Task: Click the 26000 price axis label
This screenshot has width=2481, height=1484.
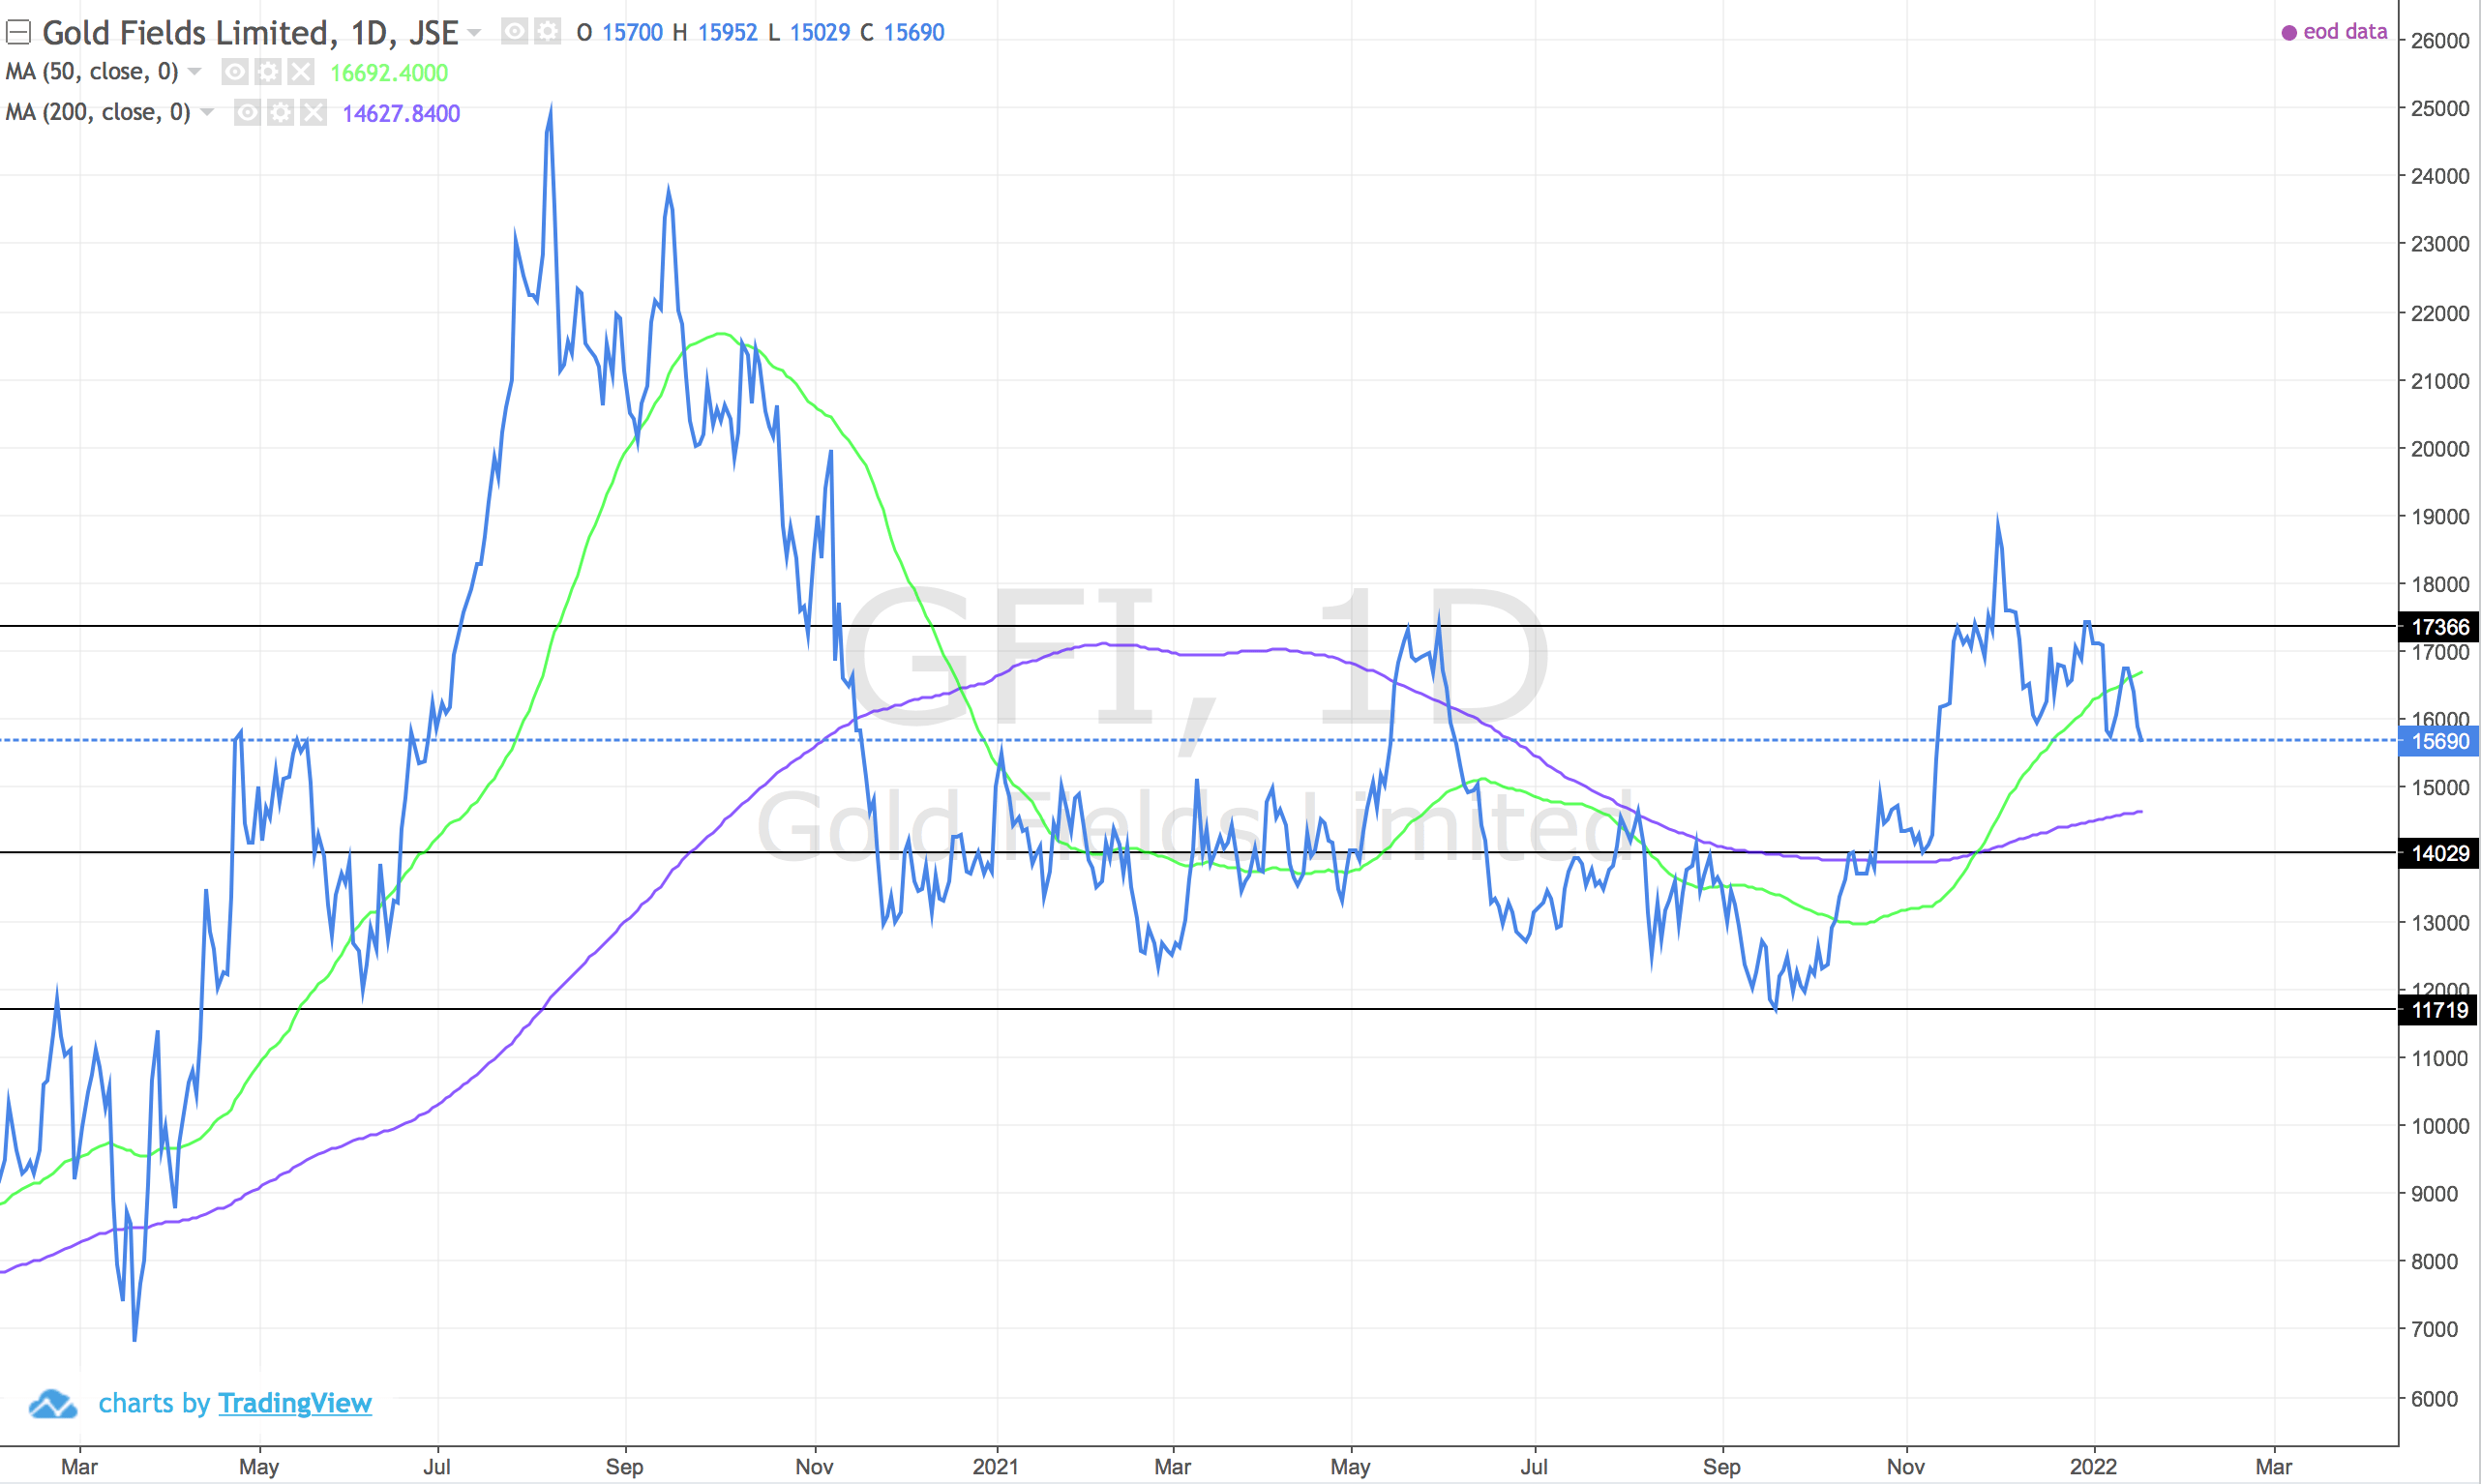Action: pos(2440,41)
